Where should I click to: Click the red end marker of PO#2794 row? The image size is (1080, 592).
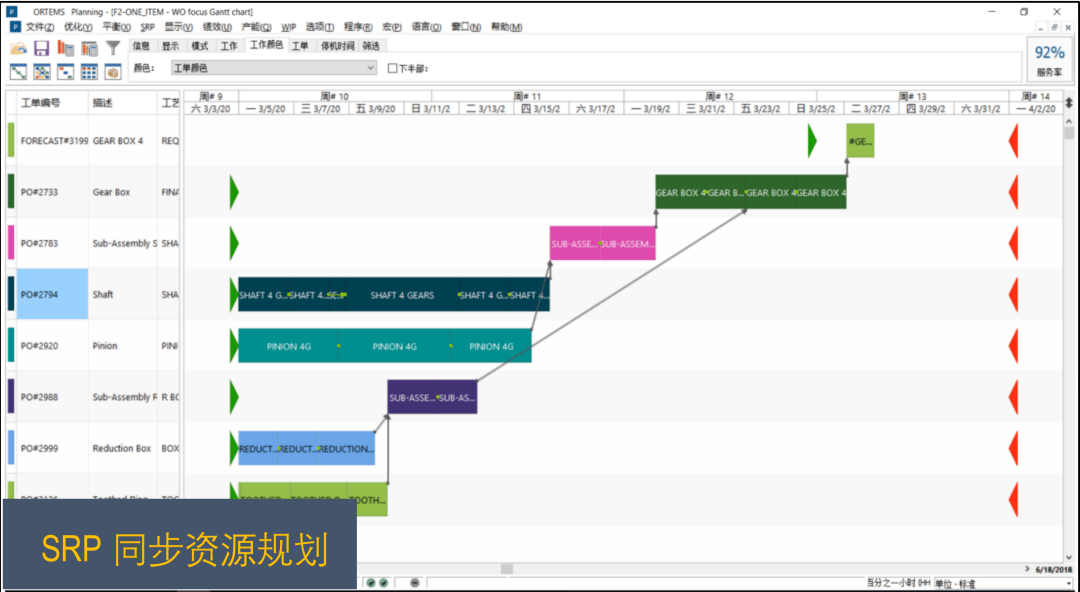click(x=1013, y=294)
